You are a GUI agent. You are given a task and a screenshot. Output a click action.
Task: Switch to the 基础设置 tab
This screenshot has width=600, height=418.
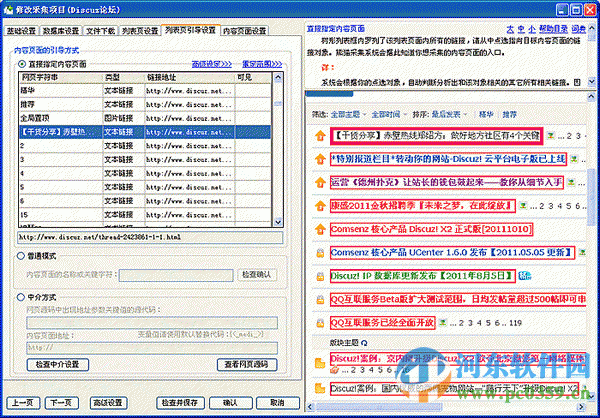coord(21,31)
